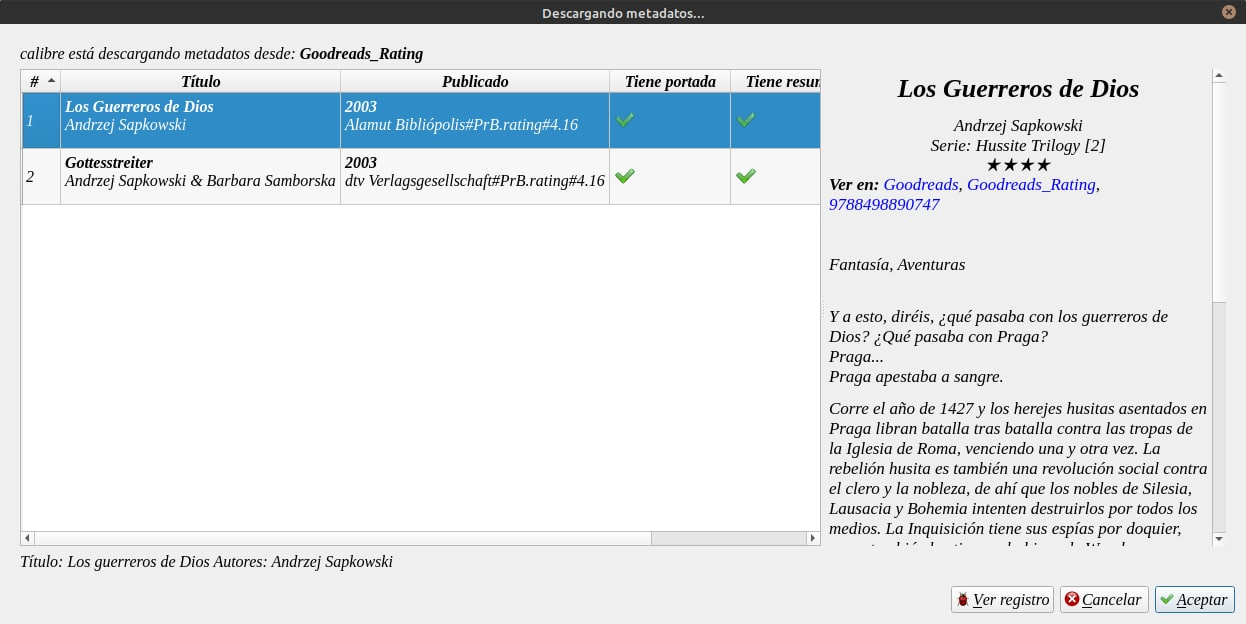Sort by Tiene portada column
The height and width of the screenshot is (624, 1246).
pos(670,81)
